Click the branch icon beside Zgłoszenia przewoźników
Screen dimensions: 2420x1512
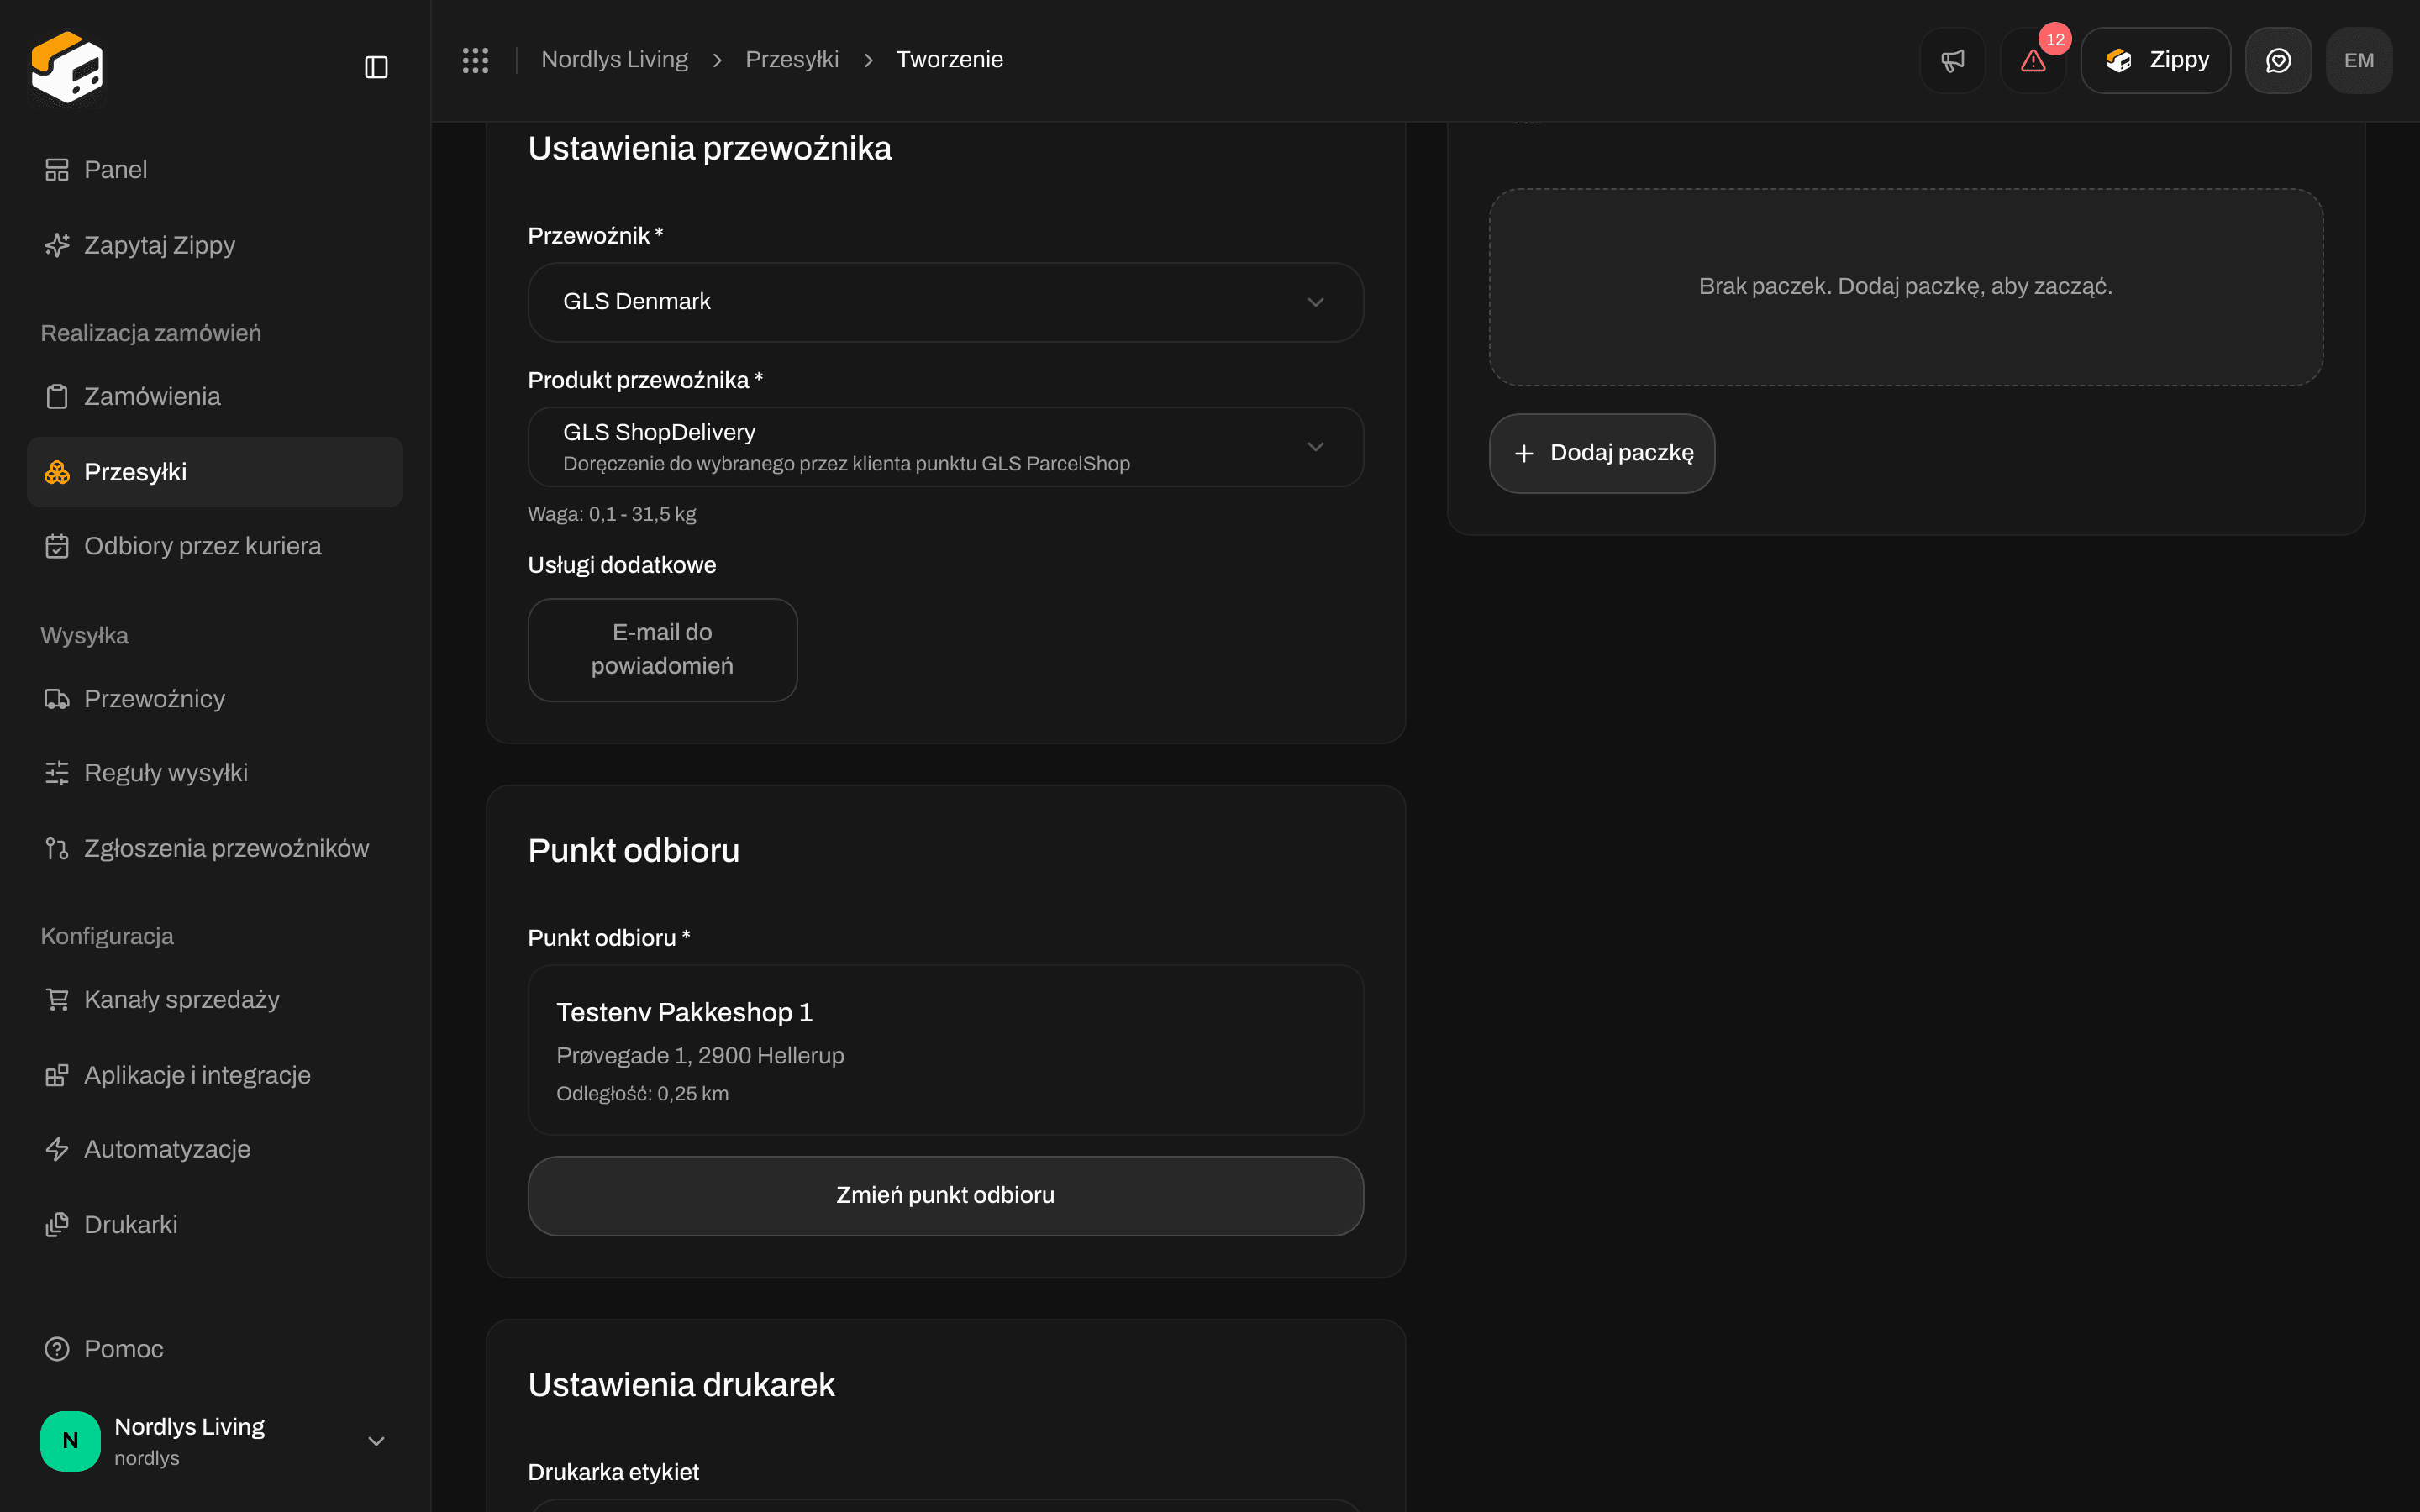coord(57,848)
